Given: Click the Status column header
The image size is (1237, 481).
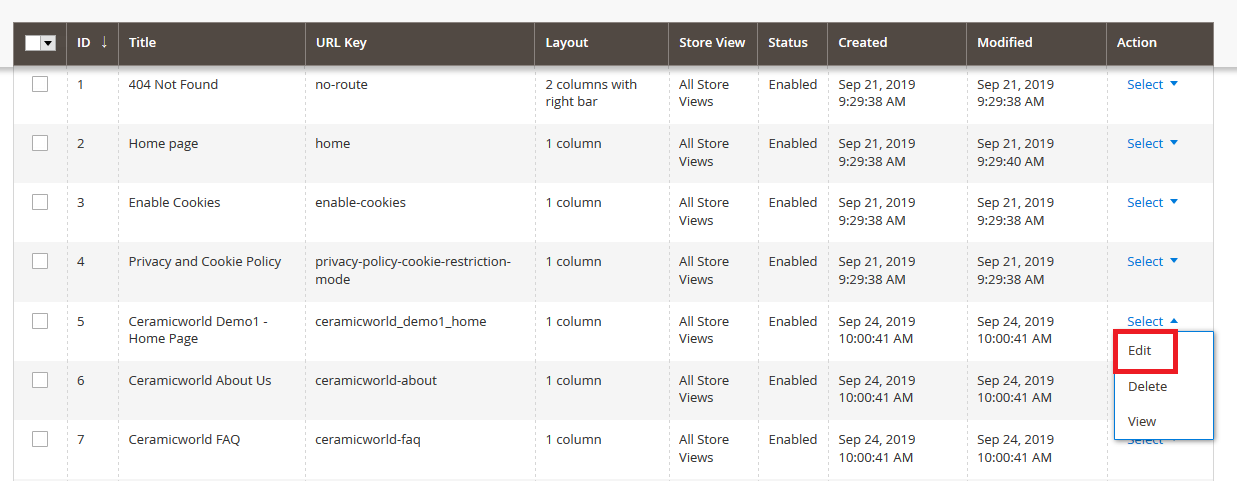Looking at the screenshot, I should 788,43.
